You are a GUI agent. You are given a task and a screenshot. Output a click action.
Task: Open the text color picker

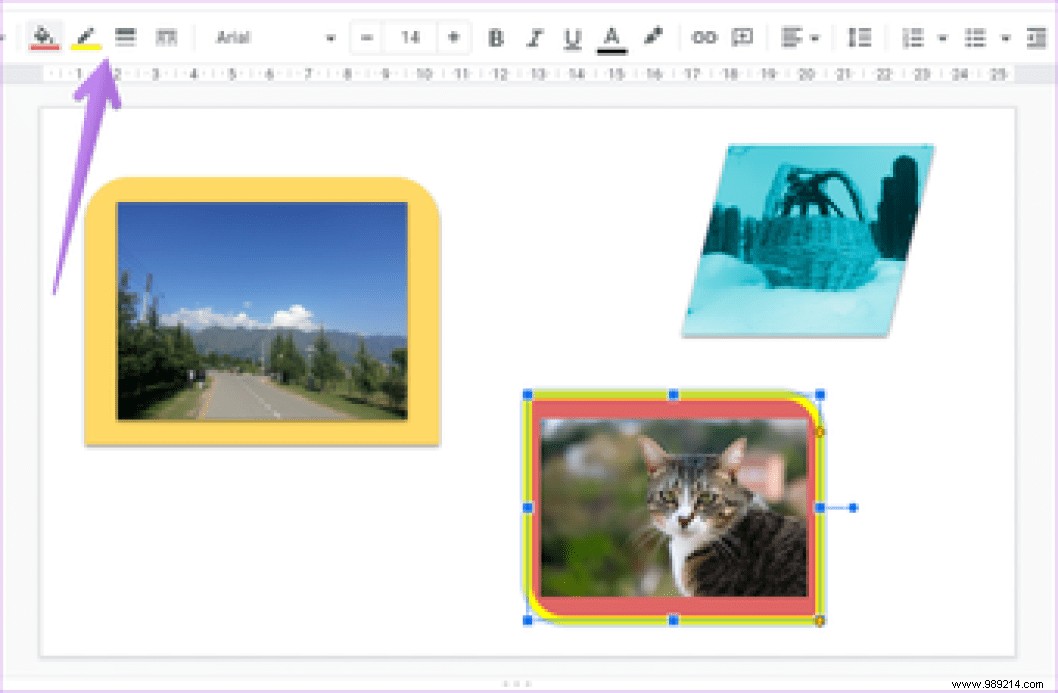click(x=611, y=37)
